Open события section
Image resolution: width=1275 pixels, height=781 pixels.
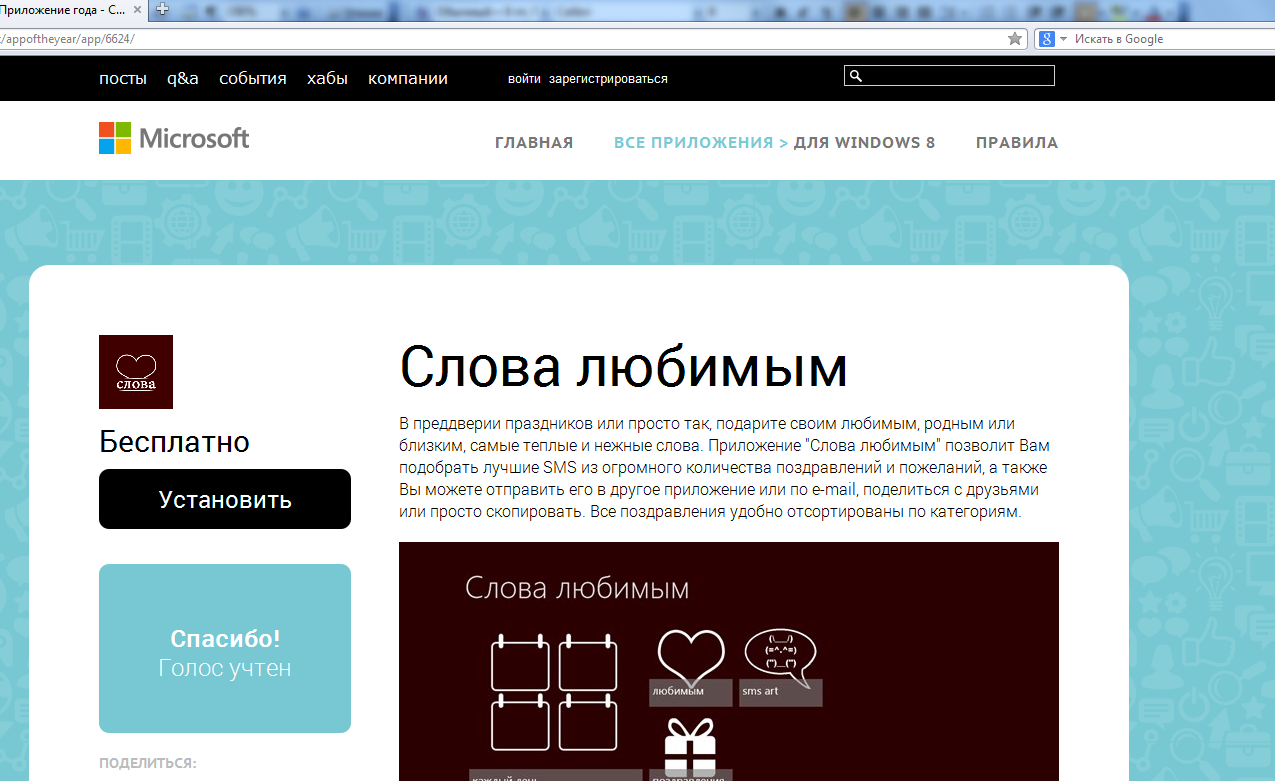pos(253,79)
